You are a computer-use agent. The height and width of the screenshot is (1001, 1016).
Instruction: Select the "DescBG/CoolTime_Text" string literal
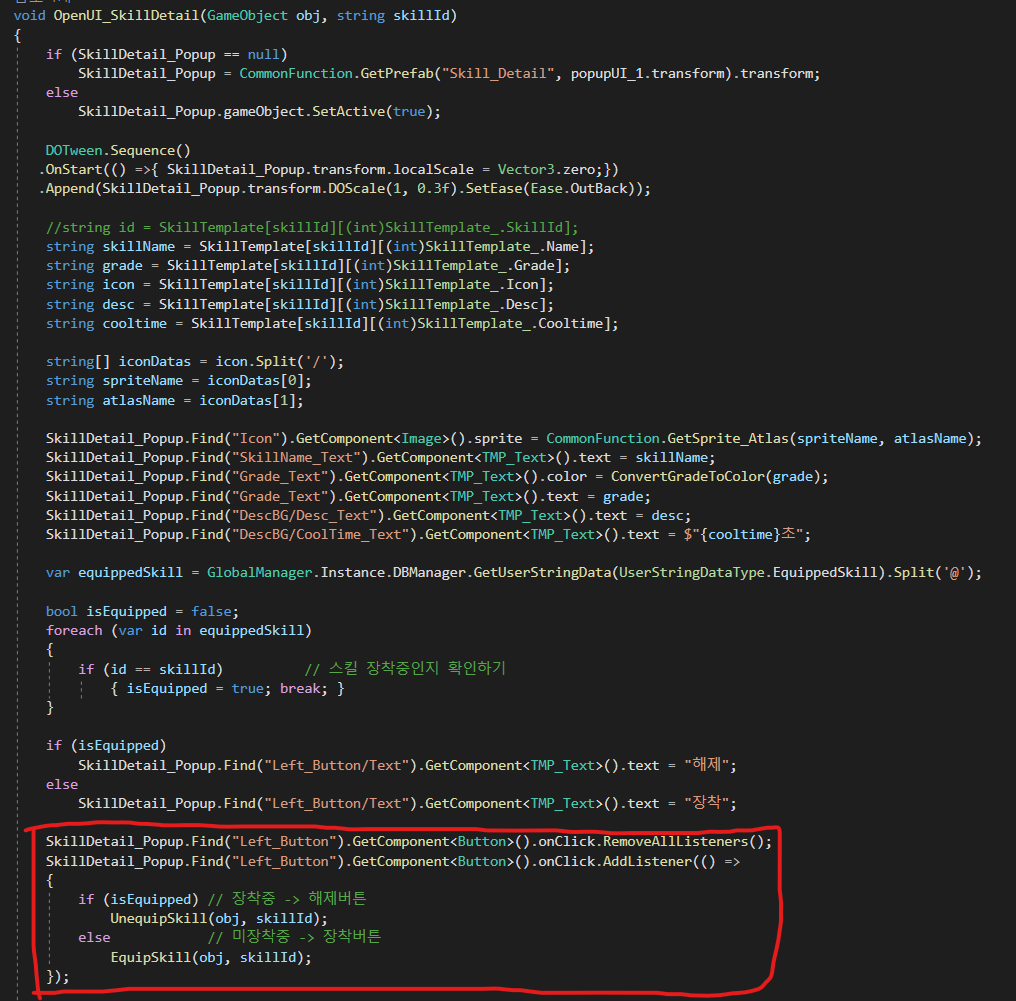coord(325,535)
